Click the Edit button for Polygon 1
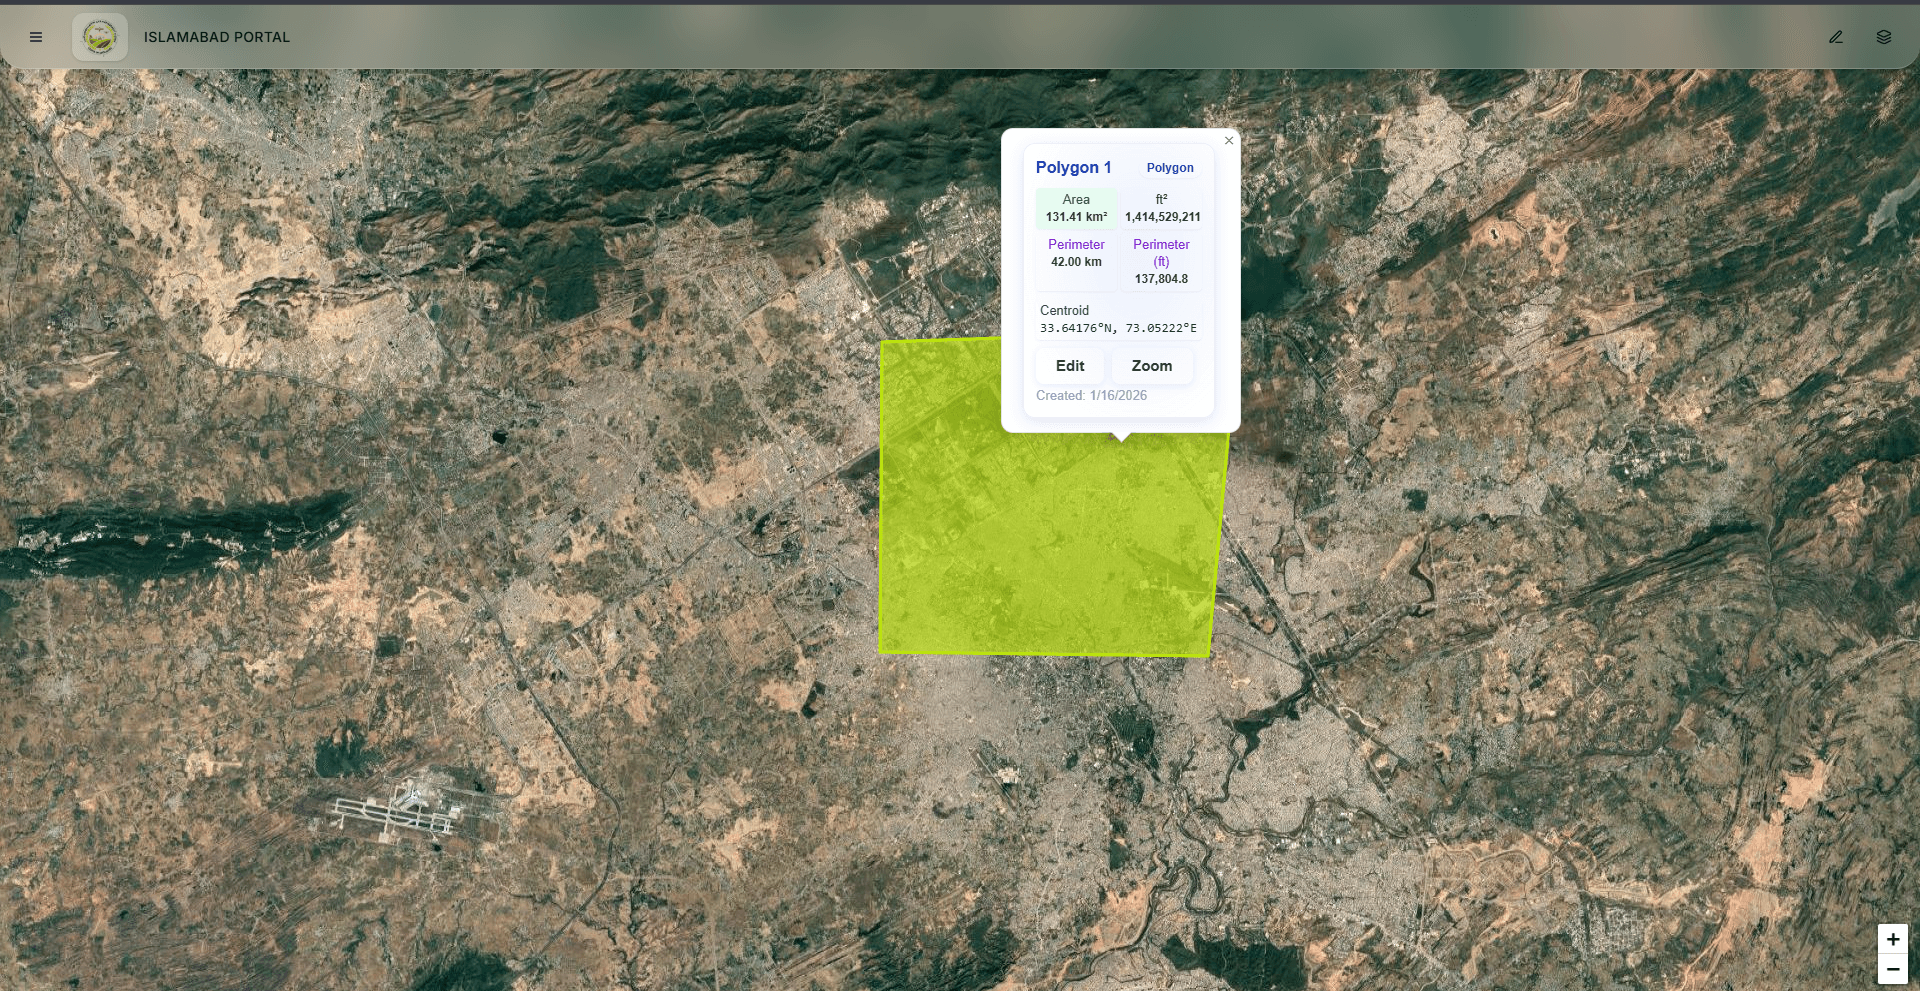Image resolution: width=1920 pixels, height=991 pixels. click(x=1069, y=366)
